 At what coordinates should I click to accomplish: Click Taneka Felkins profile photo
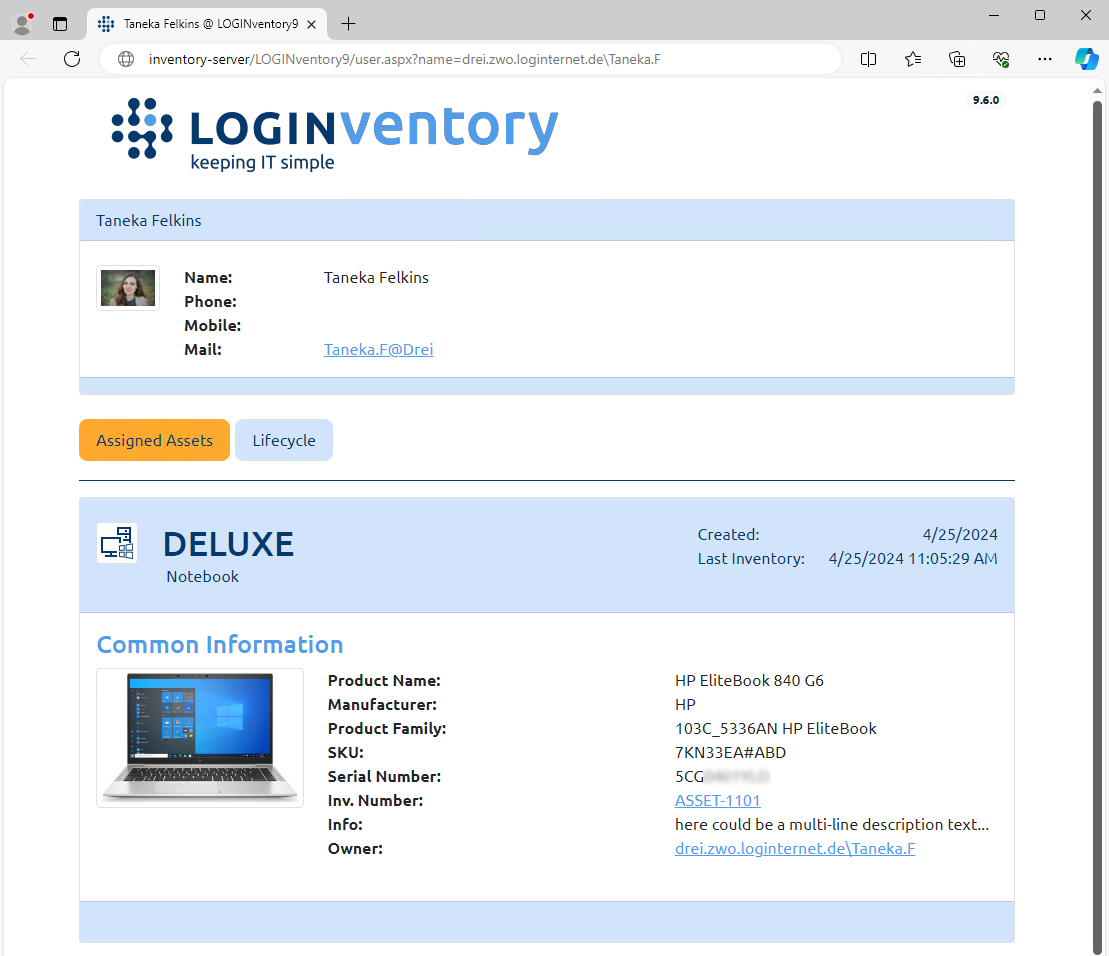click(x=128, y=288)
